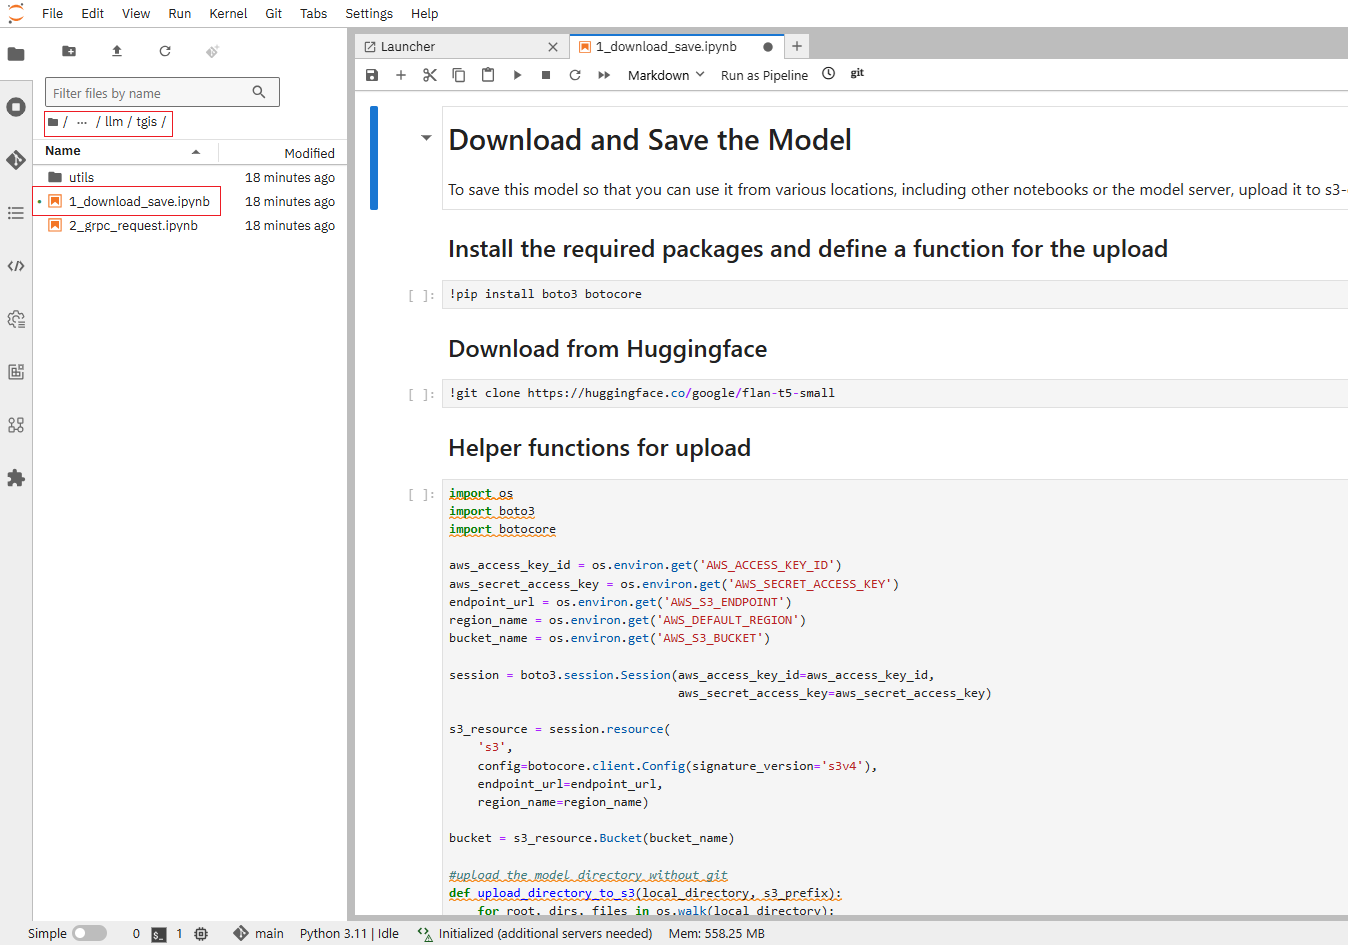The image size is (1348, 945).
Task: Open 2_grpc_request.ipynb notebook
Action: pos(133,226)
